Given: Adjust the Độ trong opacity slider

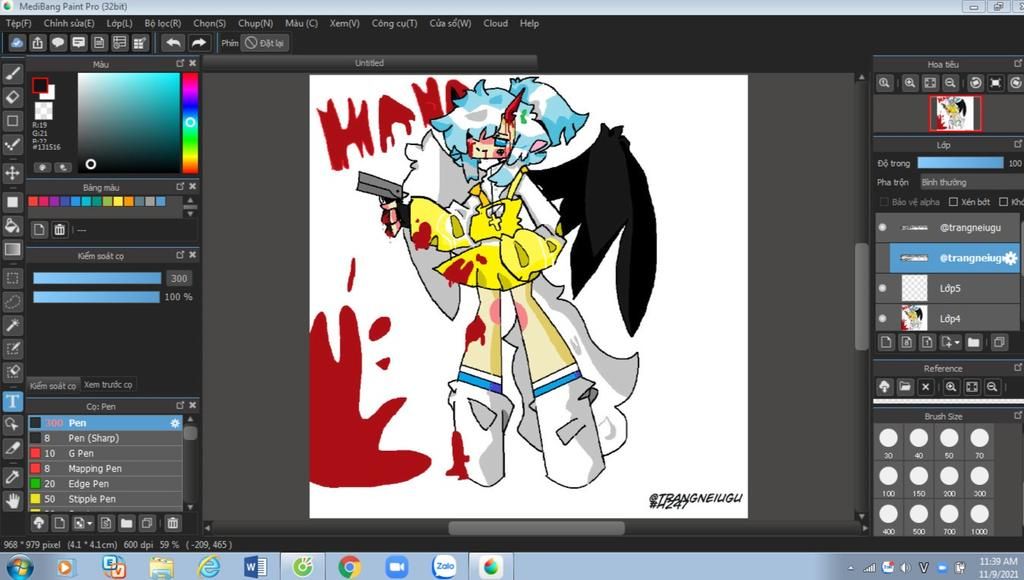Looking at the screenshot, I should click(x=960, y=163).
